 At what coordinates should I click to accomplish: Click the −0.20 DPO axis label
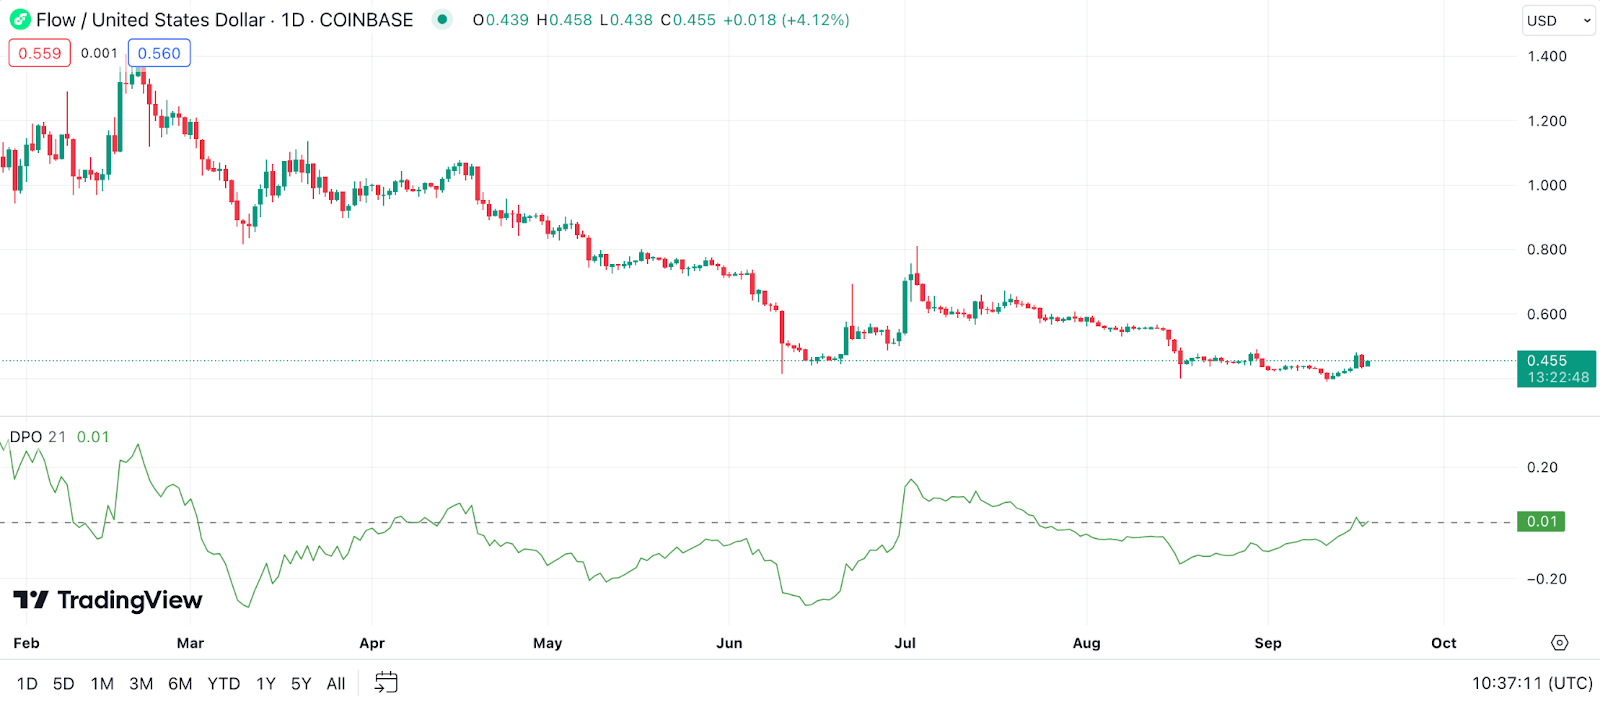click(1546, 579)
